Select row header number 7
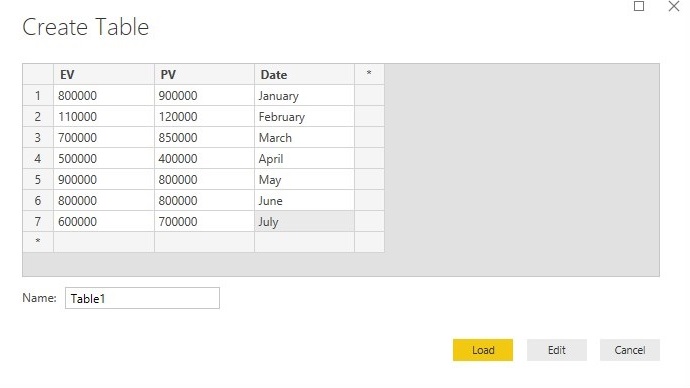This screenshot has height=388, width=690. (x=38, y=221)
